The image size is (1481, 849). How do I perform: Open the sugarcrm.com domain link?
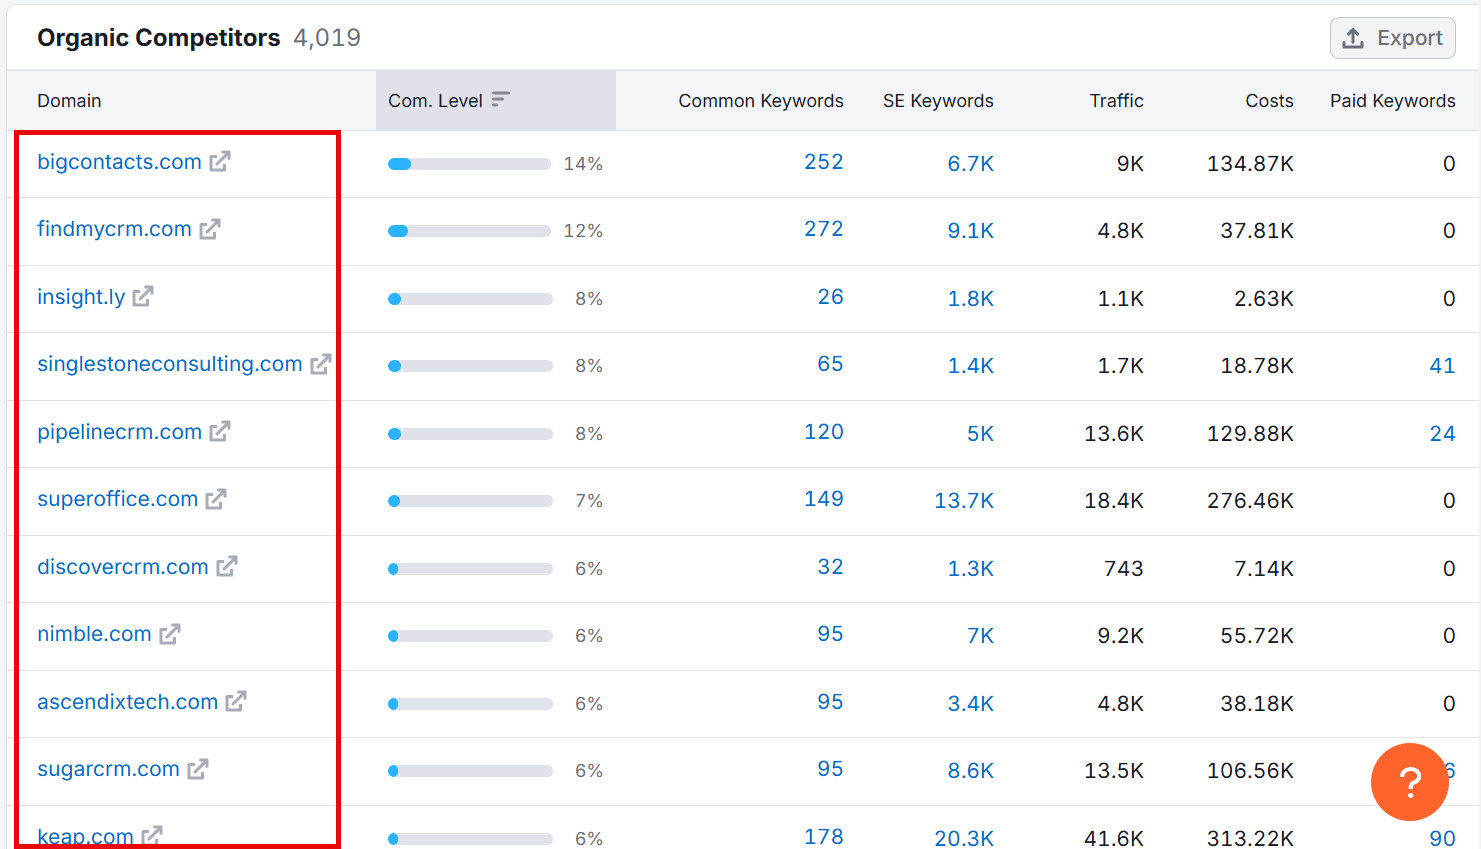coord(108,769)
